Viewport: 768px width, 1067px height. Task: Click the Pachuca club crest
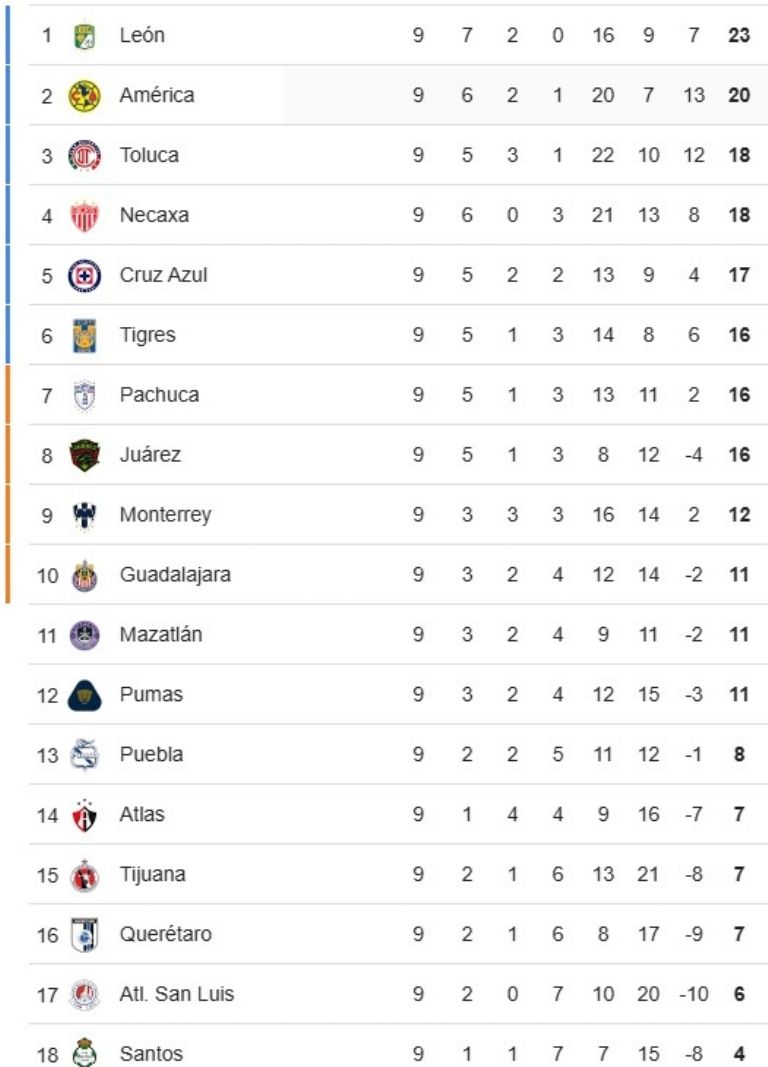[x=85, y=395]
